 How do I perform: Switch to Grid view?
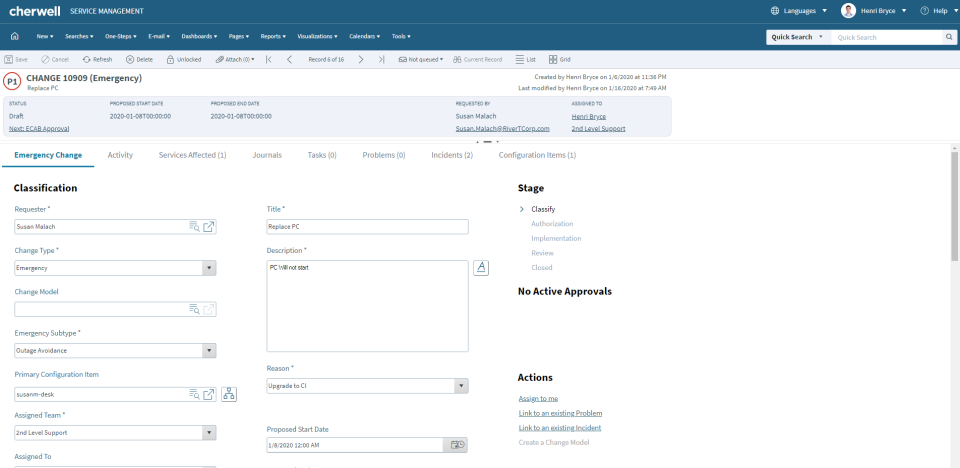click(560, 59)
